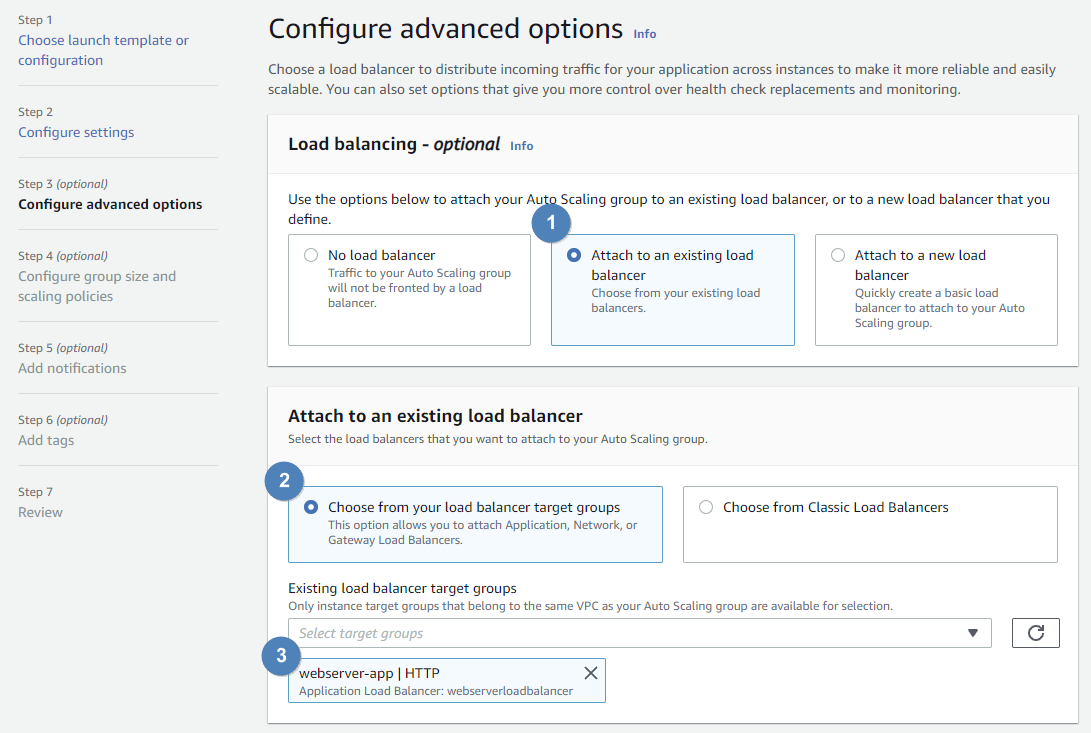The image size is (1091, 733).
Task: Go back to Configure settings step
Action: point(76,132)
